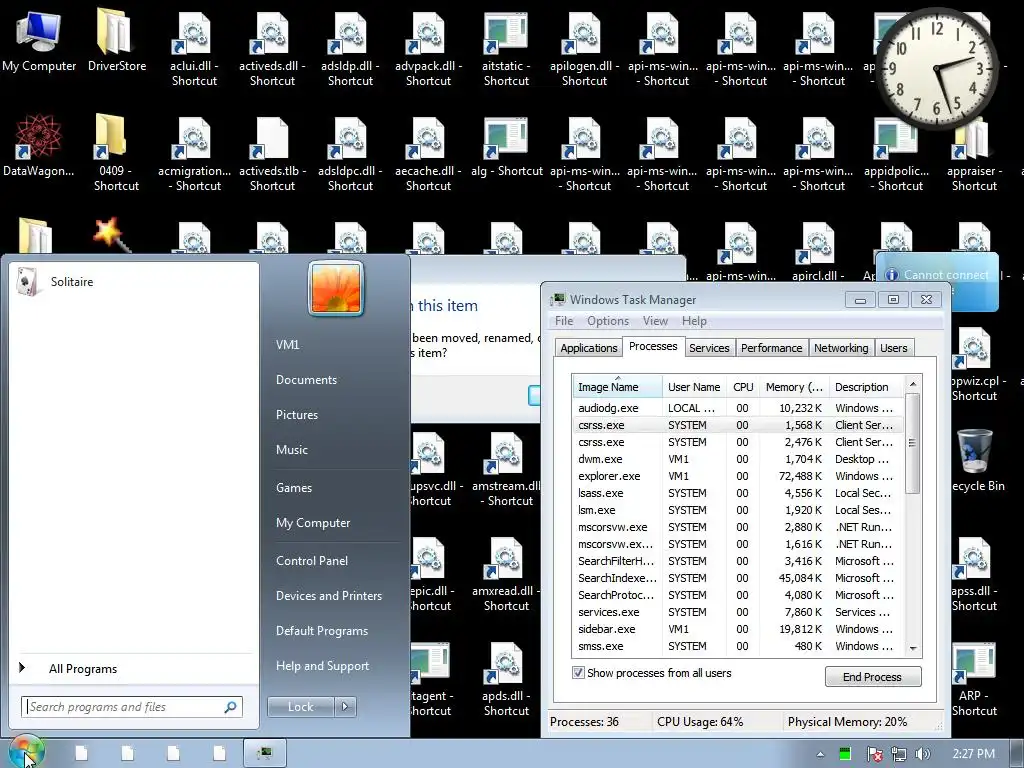This screenshot has width=1024, height=768.
Task: Open the Help menu in Task Manager
Action: [x=694, y=321]
